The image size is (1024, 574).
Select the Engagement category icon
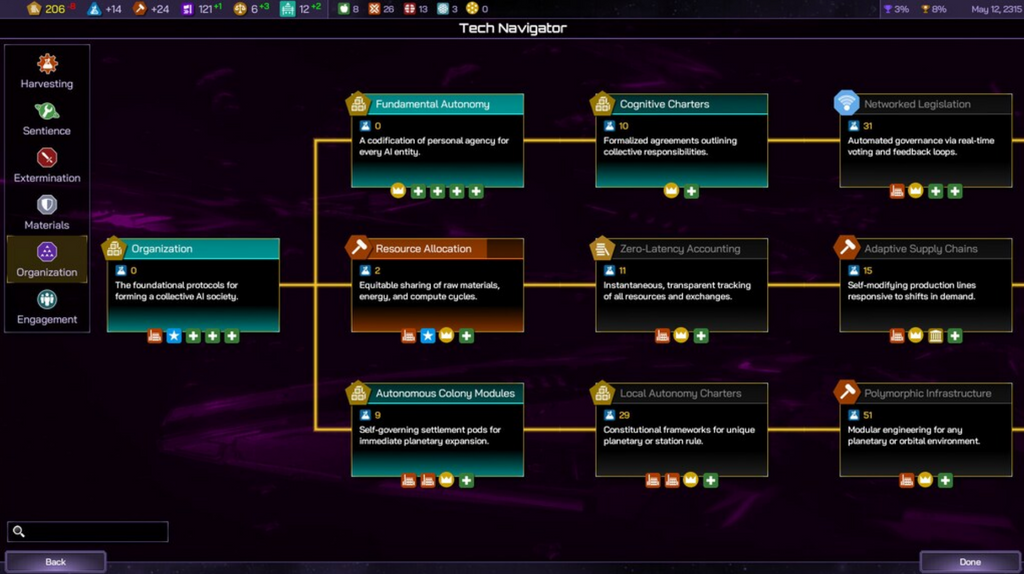46,299
